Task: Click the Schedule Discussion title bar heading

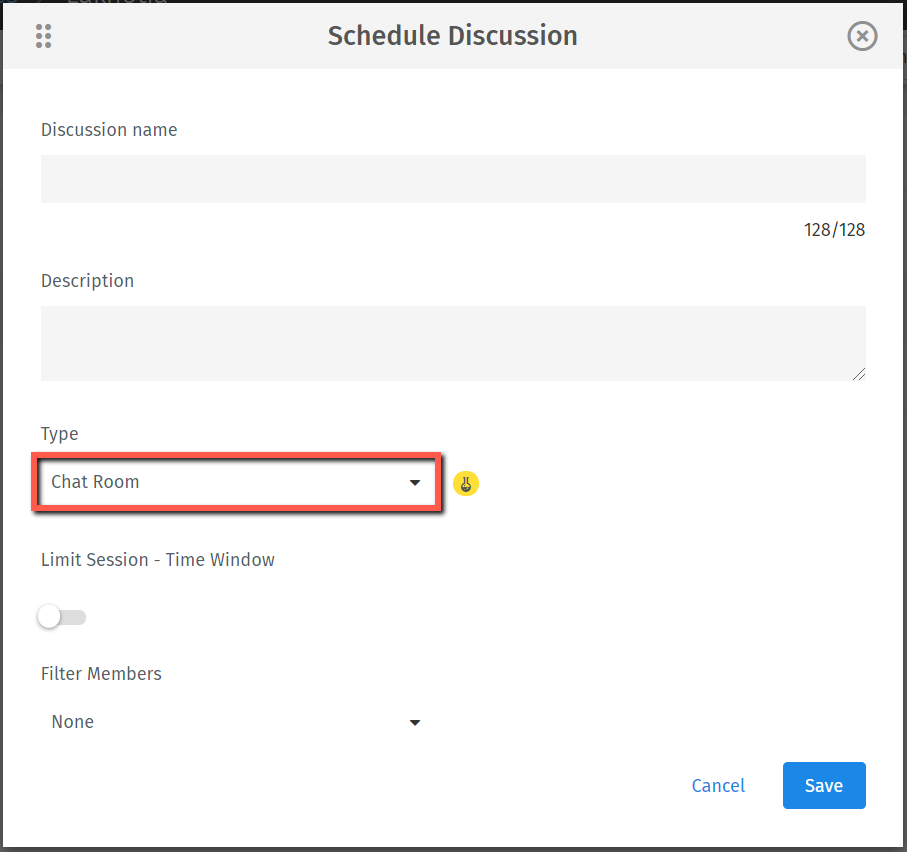Action: click(x=452, y=37)
